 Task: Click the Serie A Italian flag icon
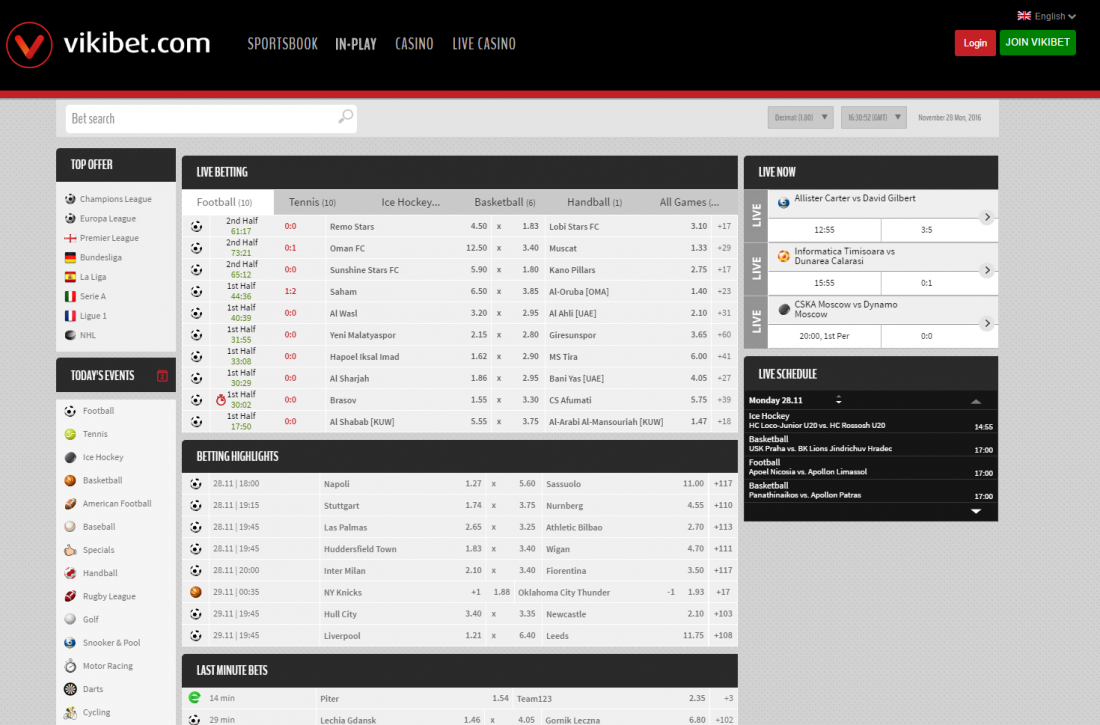point(70,296)
